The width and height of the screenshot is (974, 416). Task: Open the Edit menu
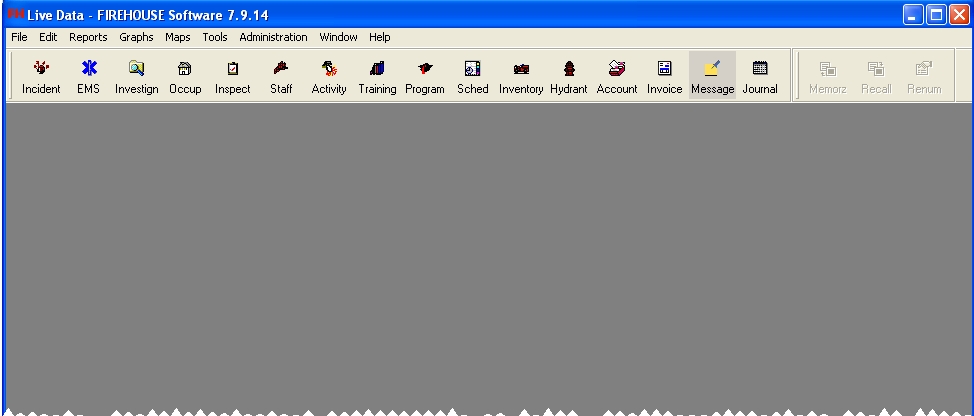tap(48, 37)
